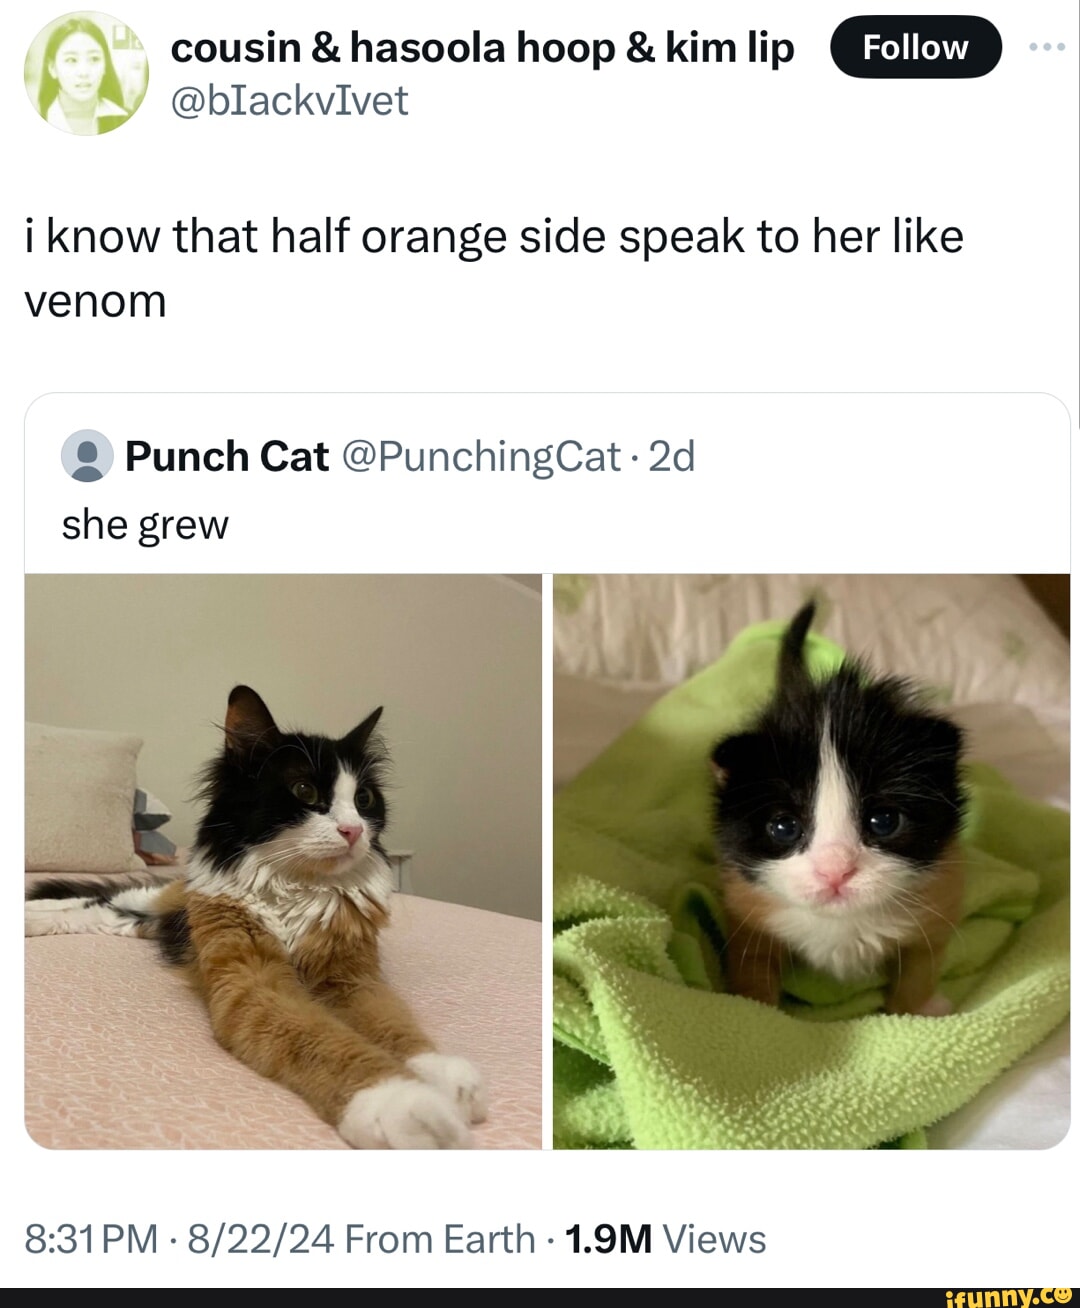
Task: Open the kitten photo in the green blanket
Action: (811, 861)
